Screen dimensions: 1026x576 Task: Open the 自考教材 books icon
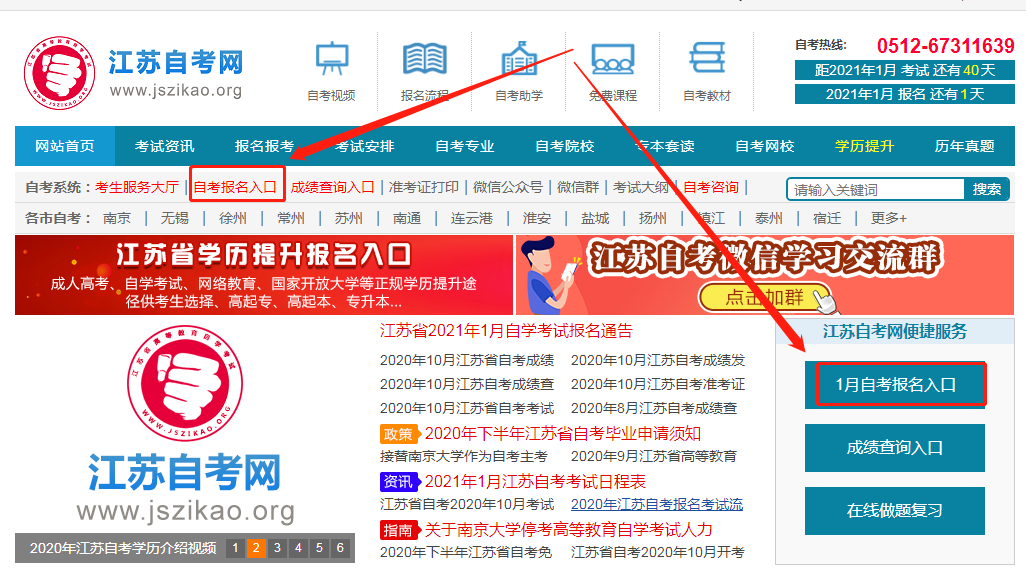707,58
